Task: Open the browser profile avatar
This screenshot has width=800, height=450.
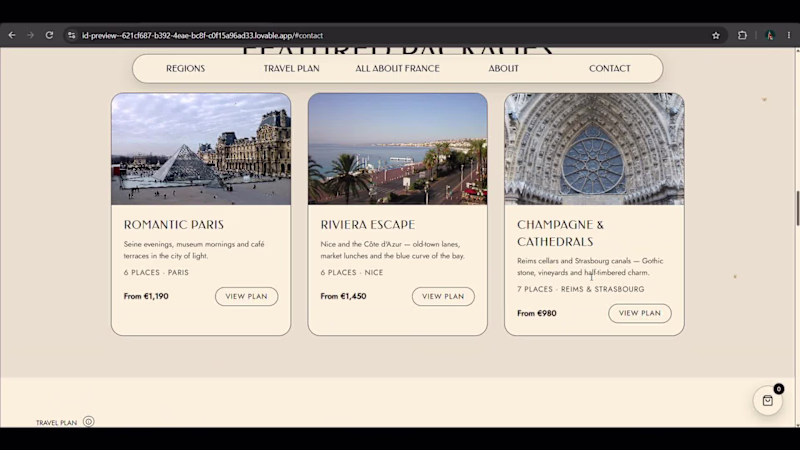Action: [770, 35]
